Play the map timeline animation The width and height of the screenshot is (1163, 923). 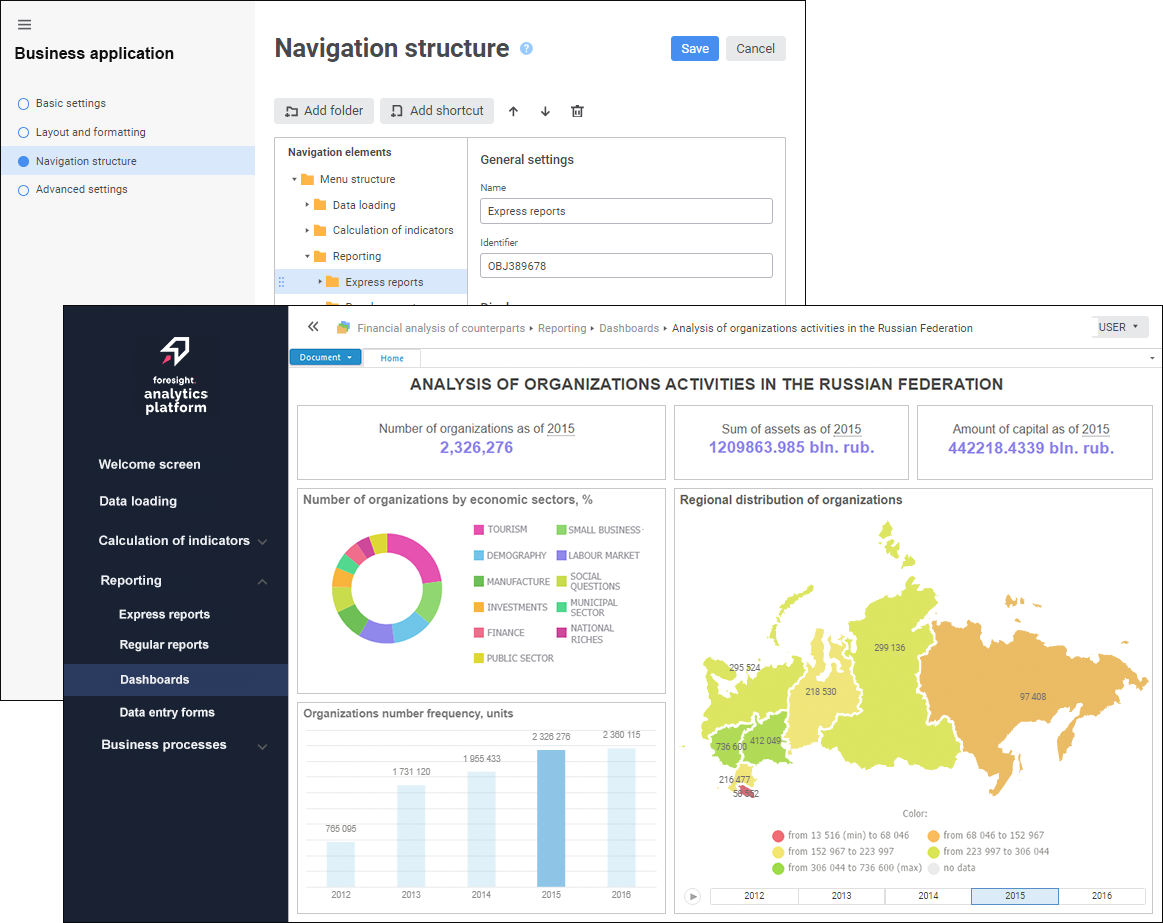692,896
